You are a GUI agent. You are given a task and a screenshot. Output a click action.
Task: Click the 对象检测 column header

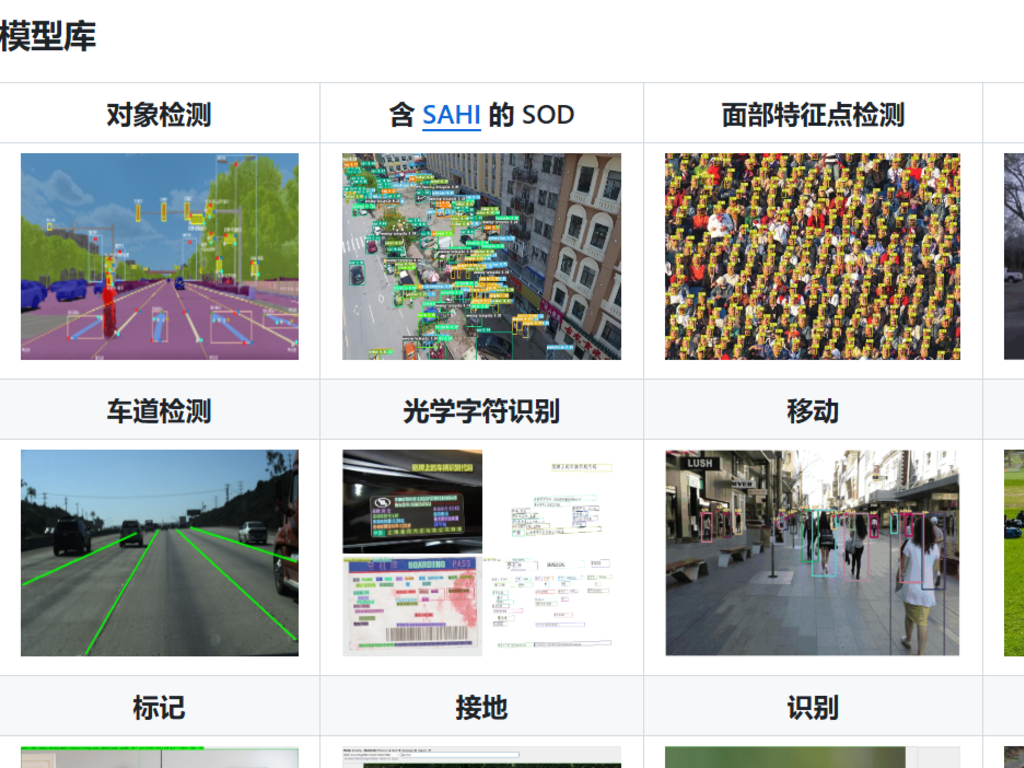point(159,115)
